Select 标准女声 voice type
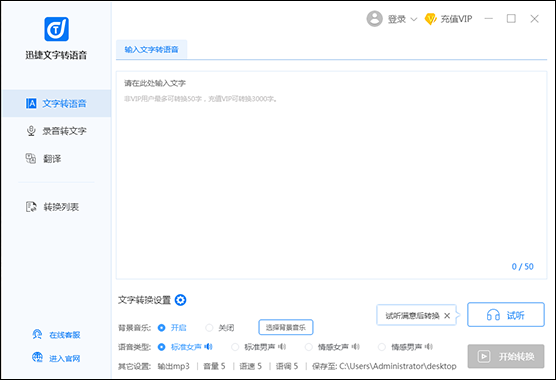 point(161,347)
